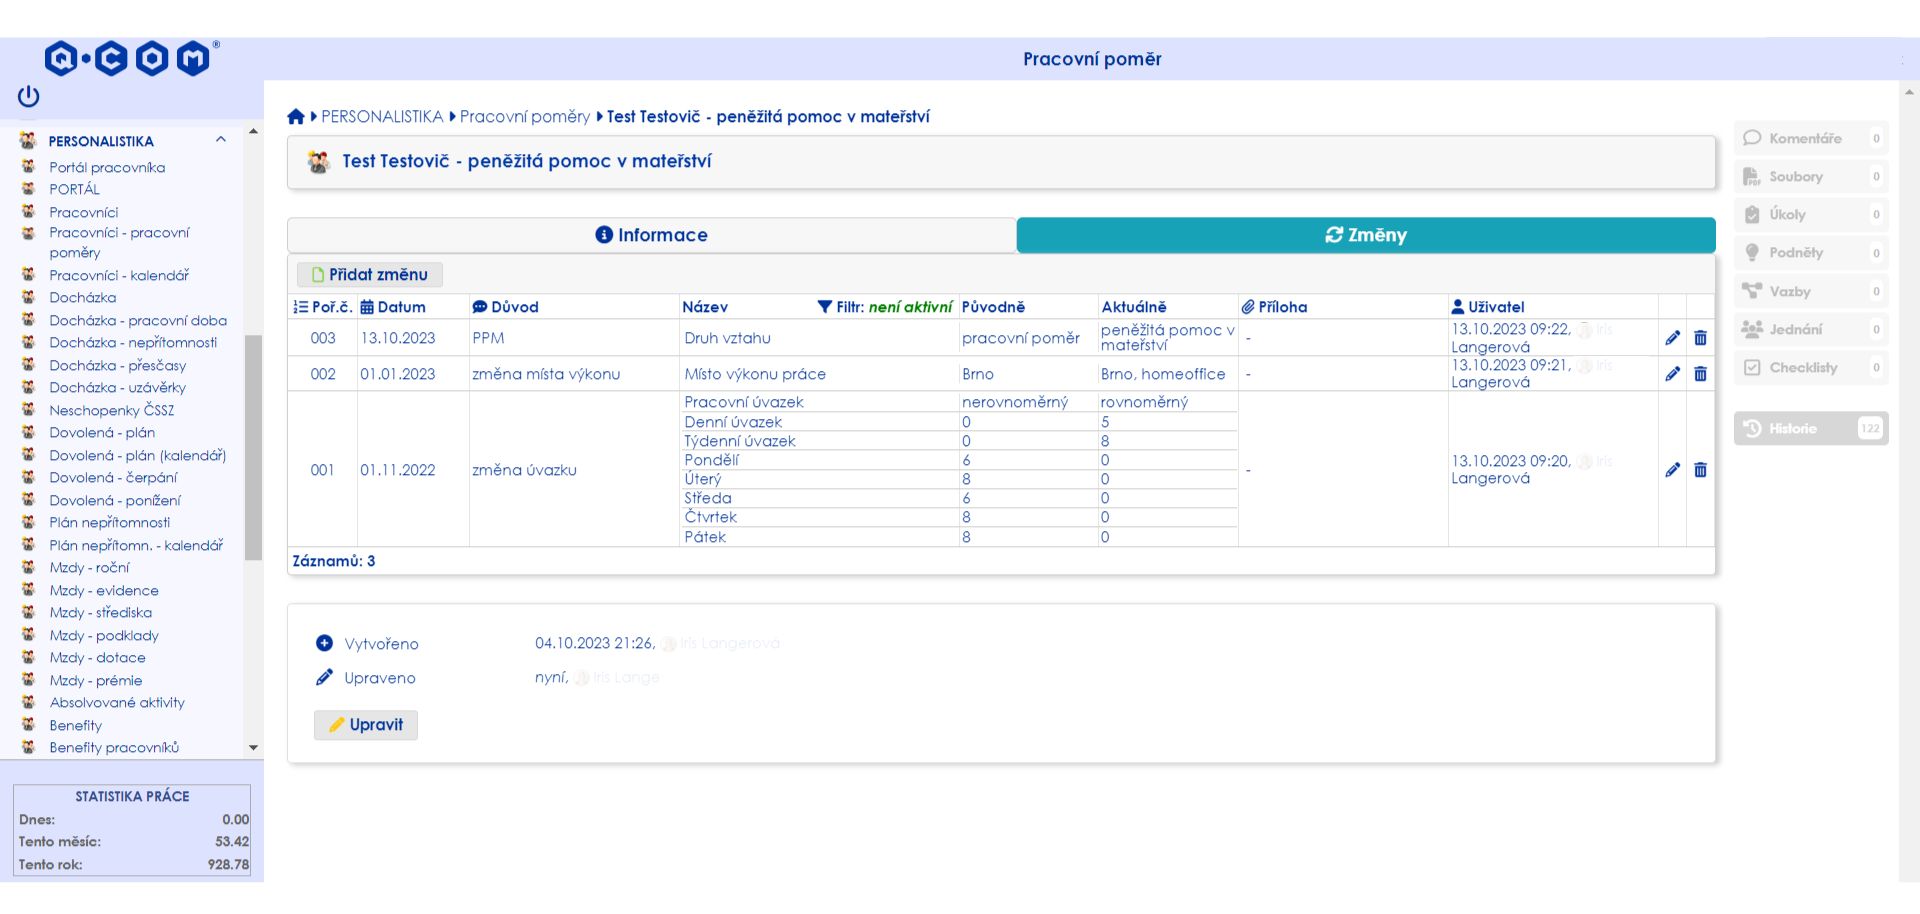Switch to the Změny tab
The height and width of the screenshot is (914, 1920).
[x=1366, y=235]
